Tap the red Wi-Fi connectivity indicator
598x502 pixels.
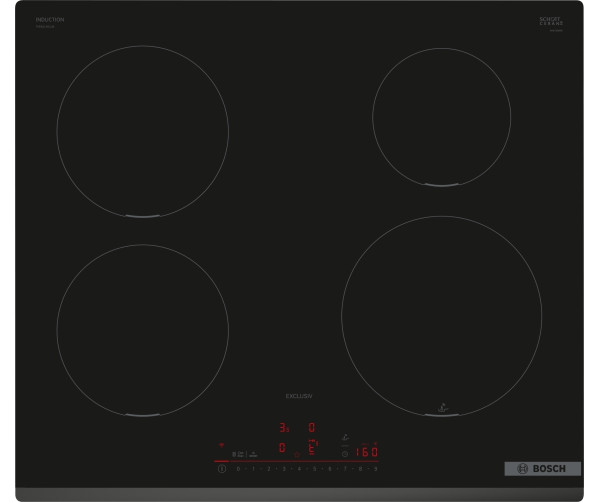(x=221, y=445)
